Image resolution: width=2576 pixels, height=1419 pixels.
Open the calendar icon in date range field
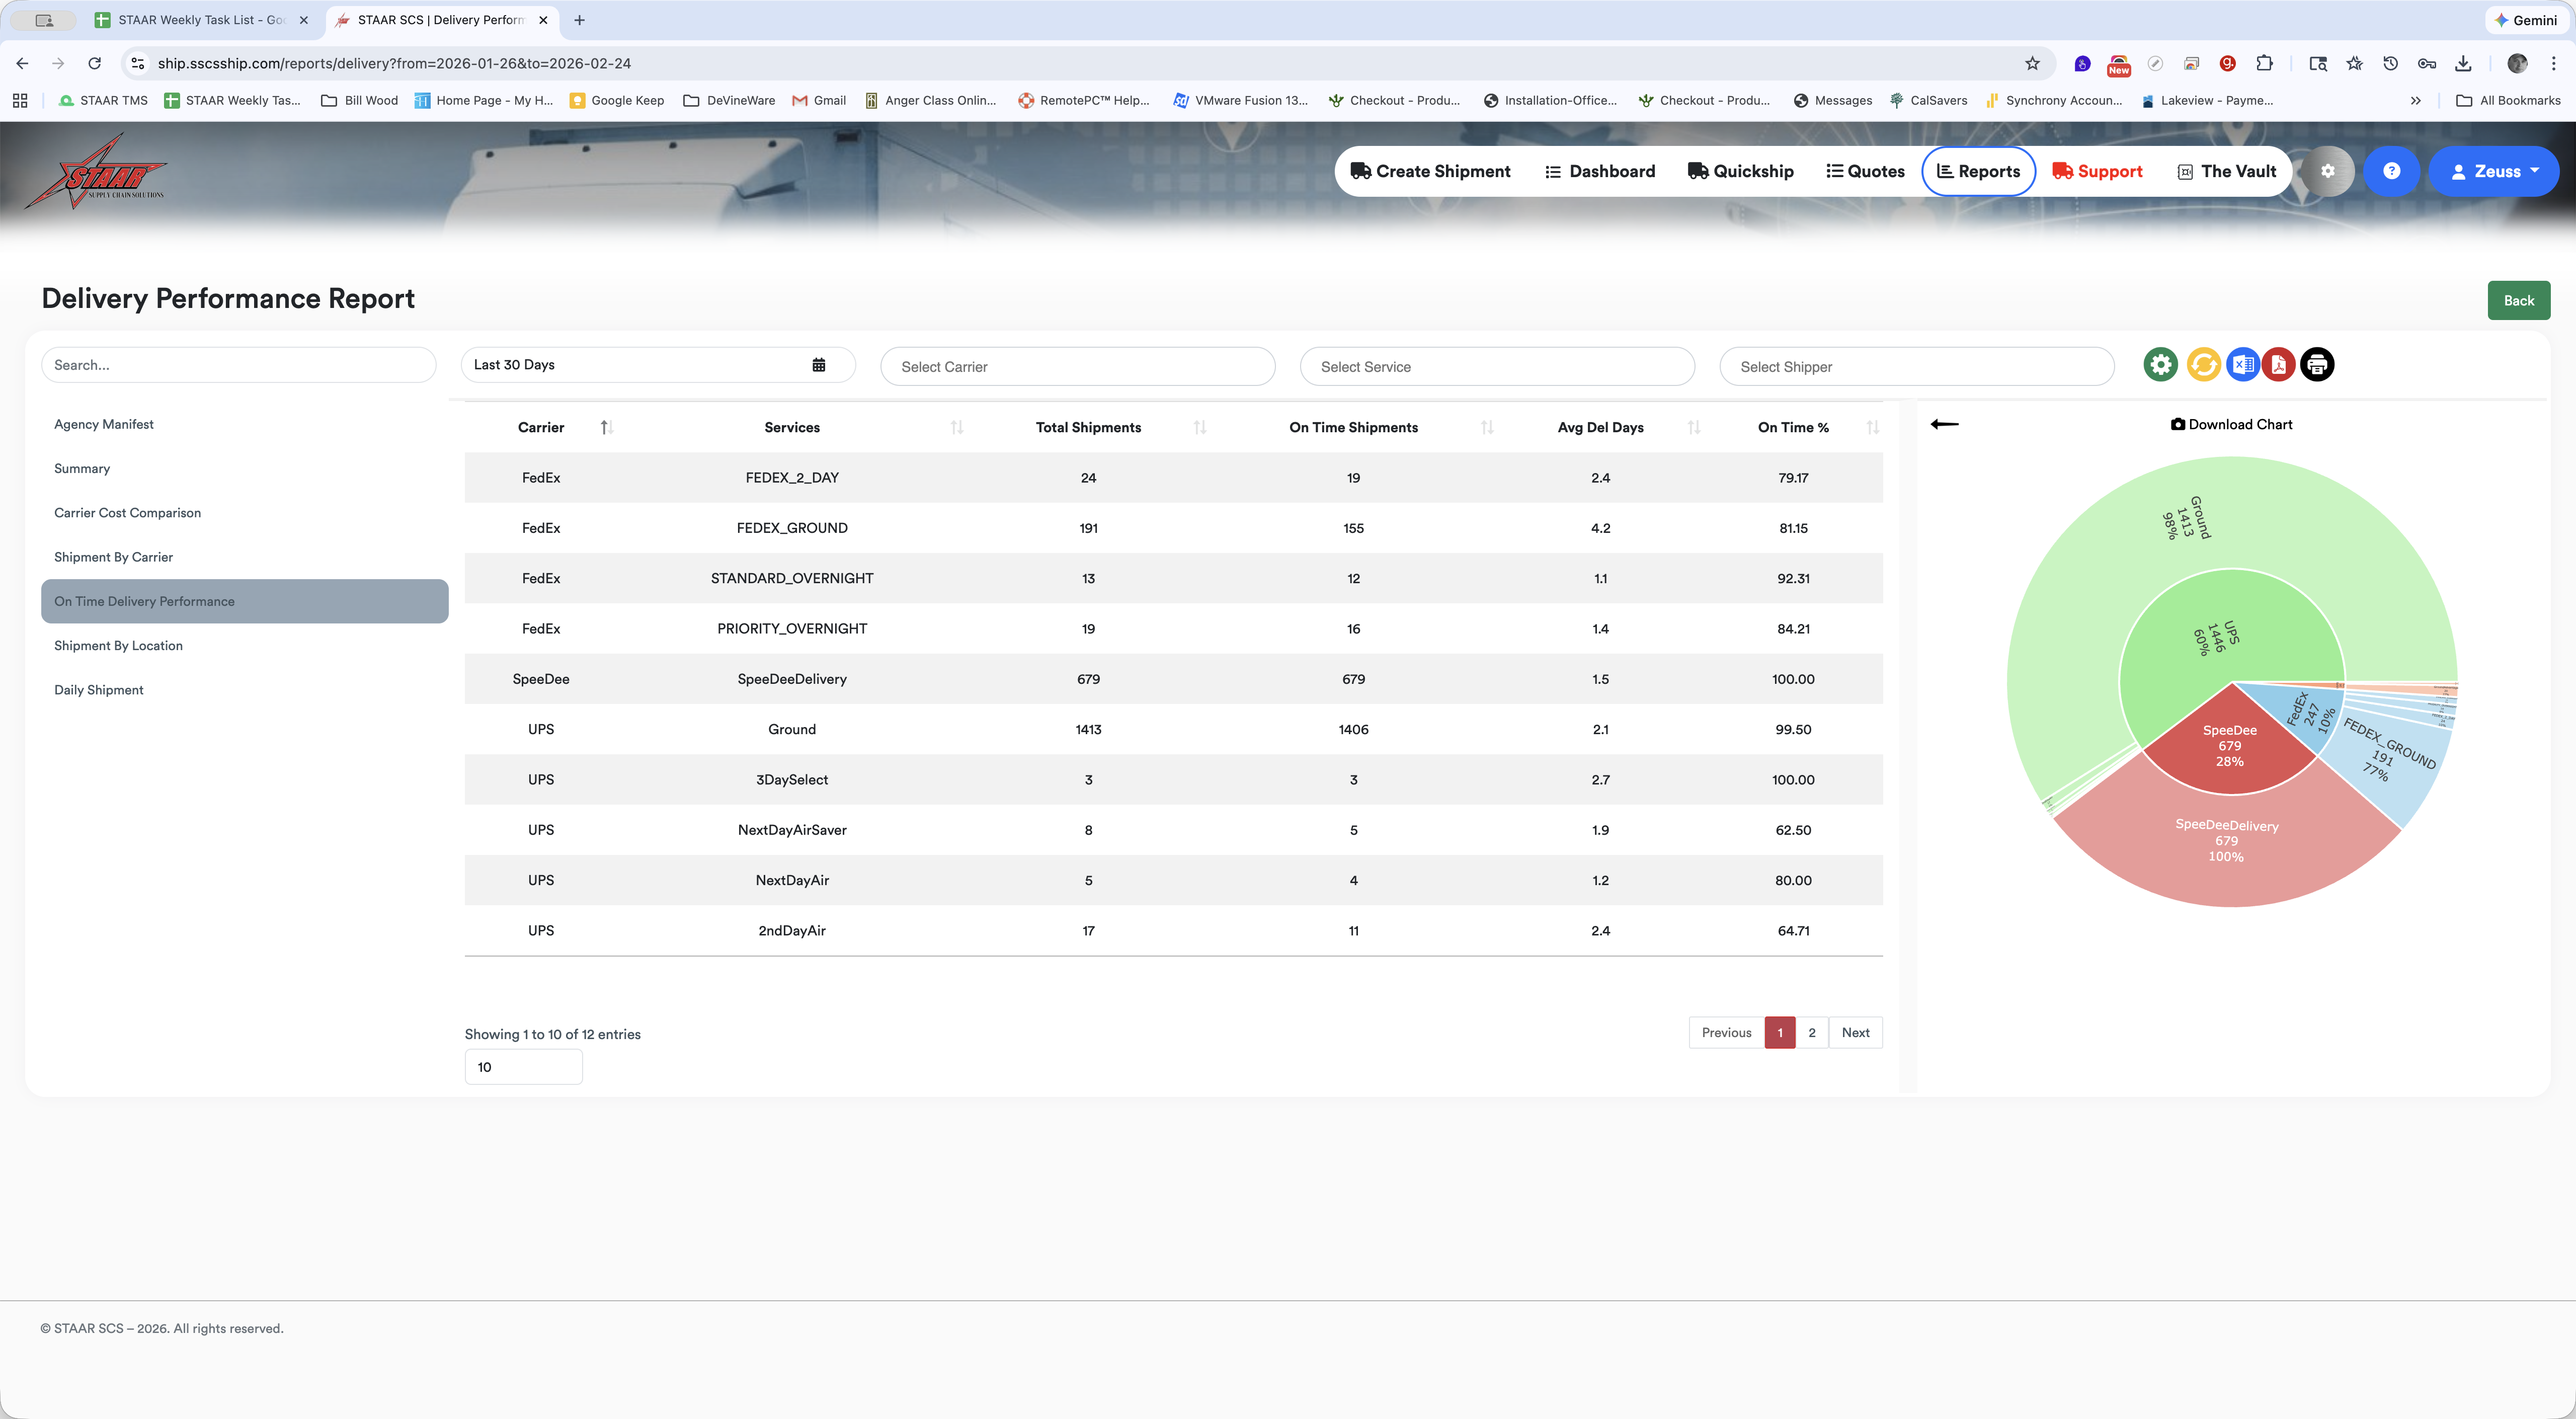[818, 365]
